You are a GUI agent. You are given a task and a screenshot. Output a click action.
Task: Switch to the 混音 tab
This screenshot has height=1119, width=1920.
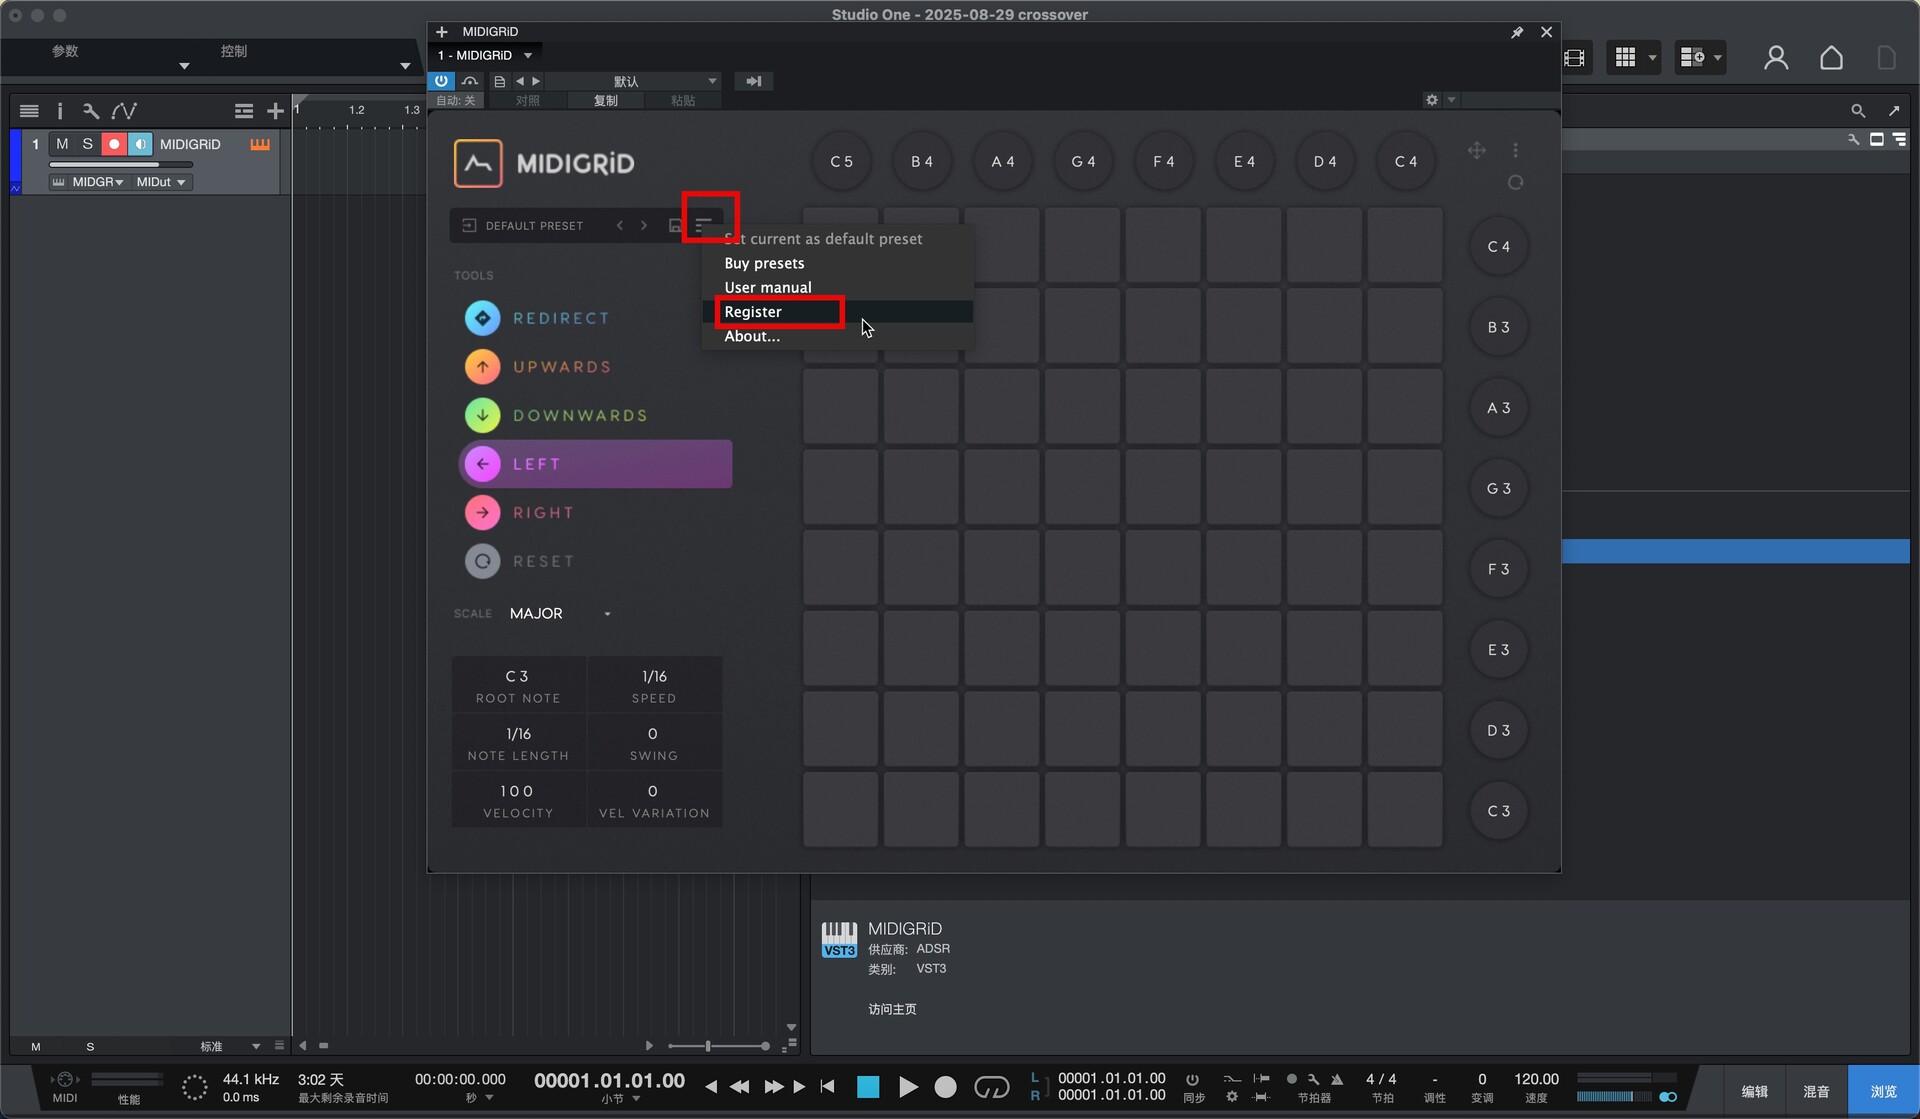1816,1091
